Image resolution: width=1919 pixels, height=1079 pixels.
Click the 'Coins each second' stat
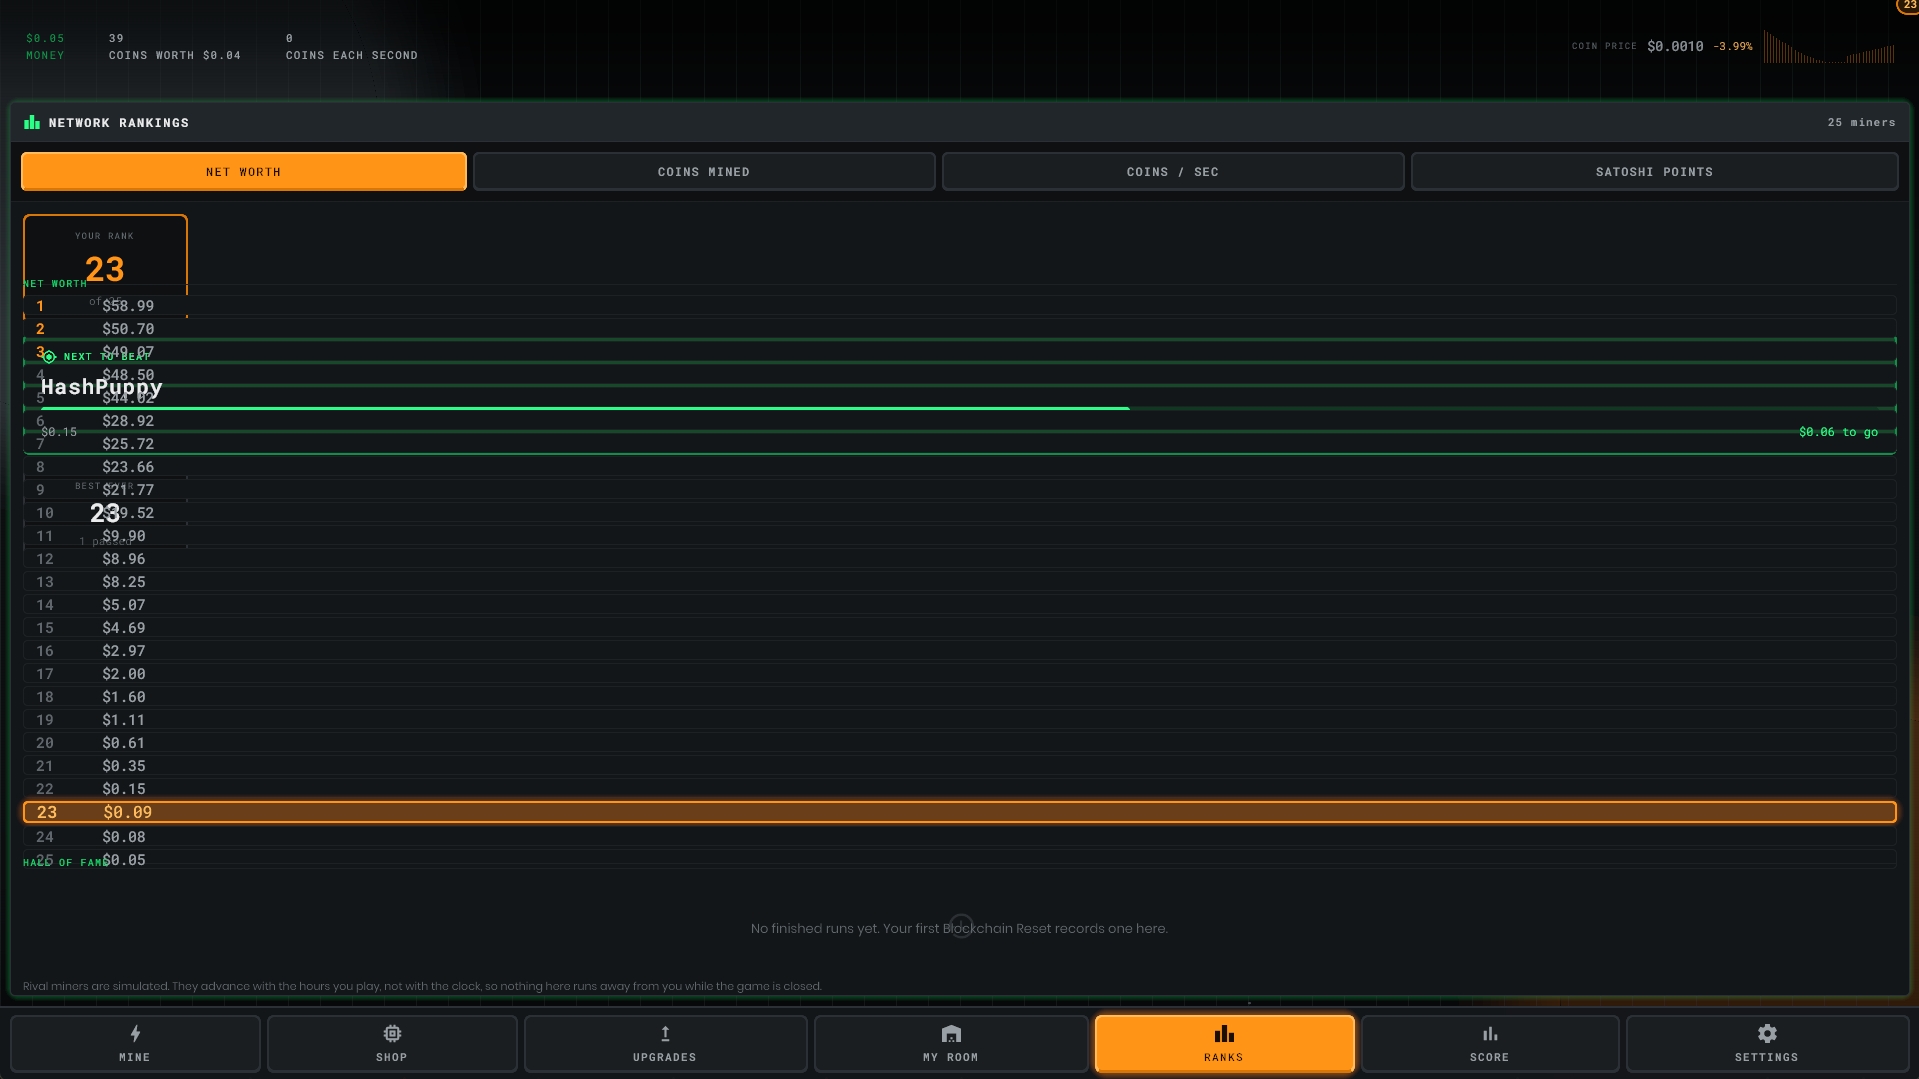(x=352, y=46)
